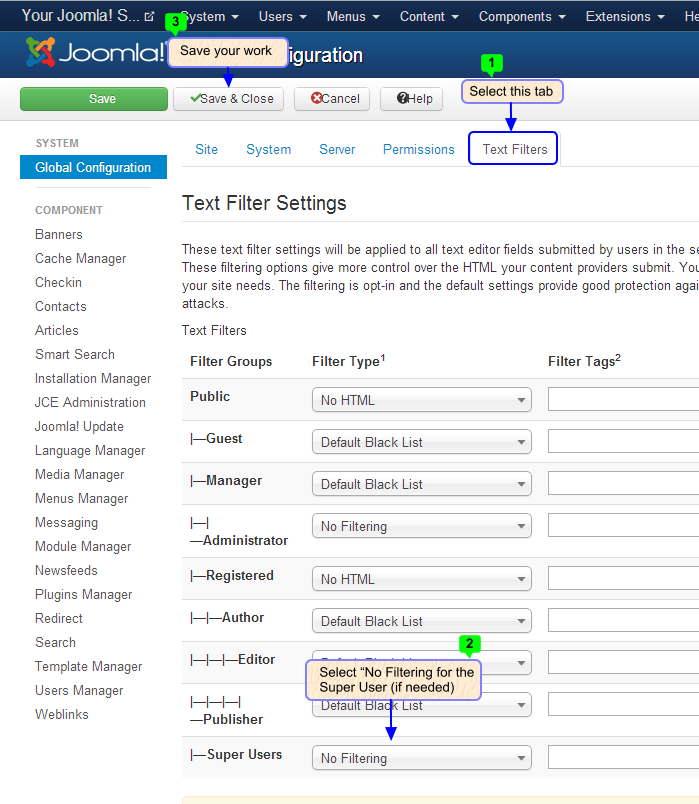Open the Registered filter type dropdown
699x804 pixels.
(x=422, y=579)
